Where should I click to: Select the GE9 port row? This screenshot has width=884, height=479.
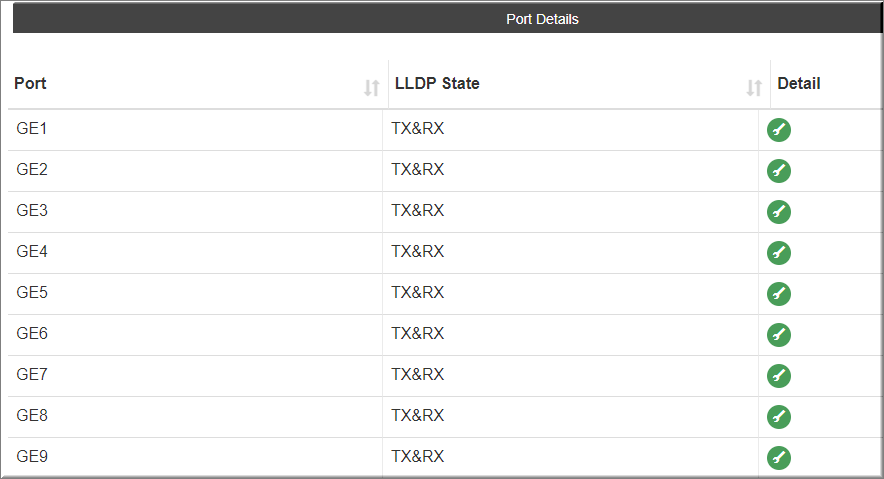445,458
